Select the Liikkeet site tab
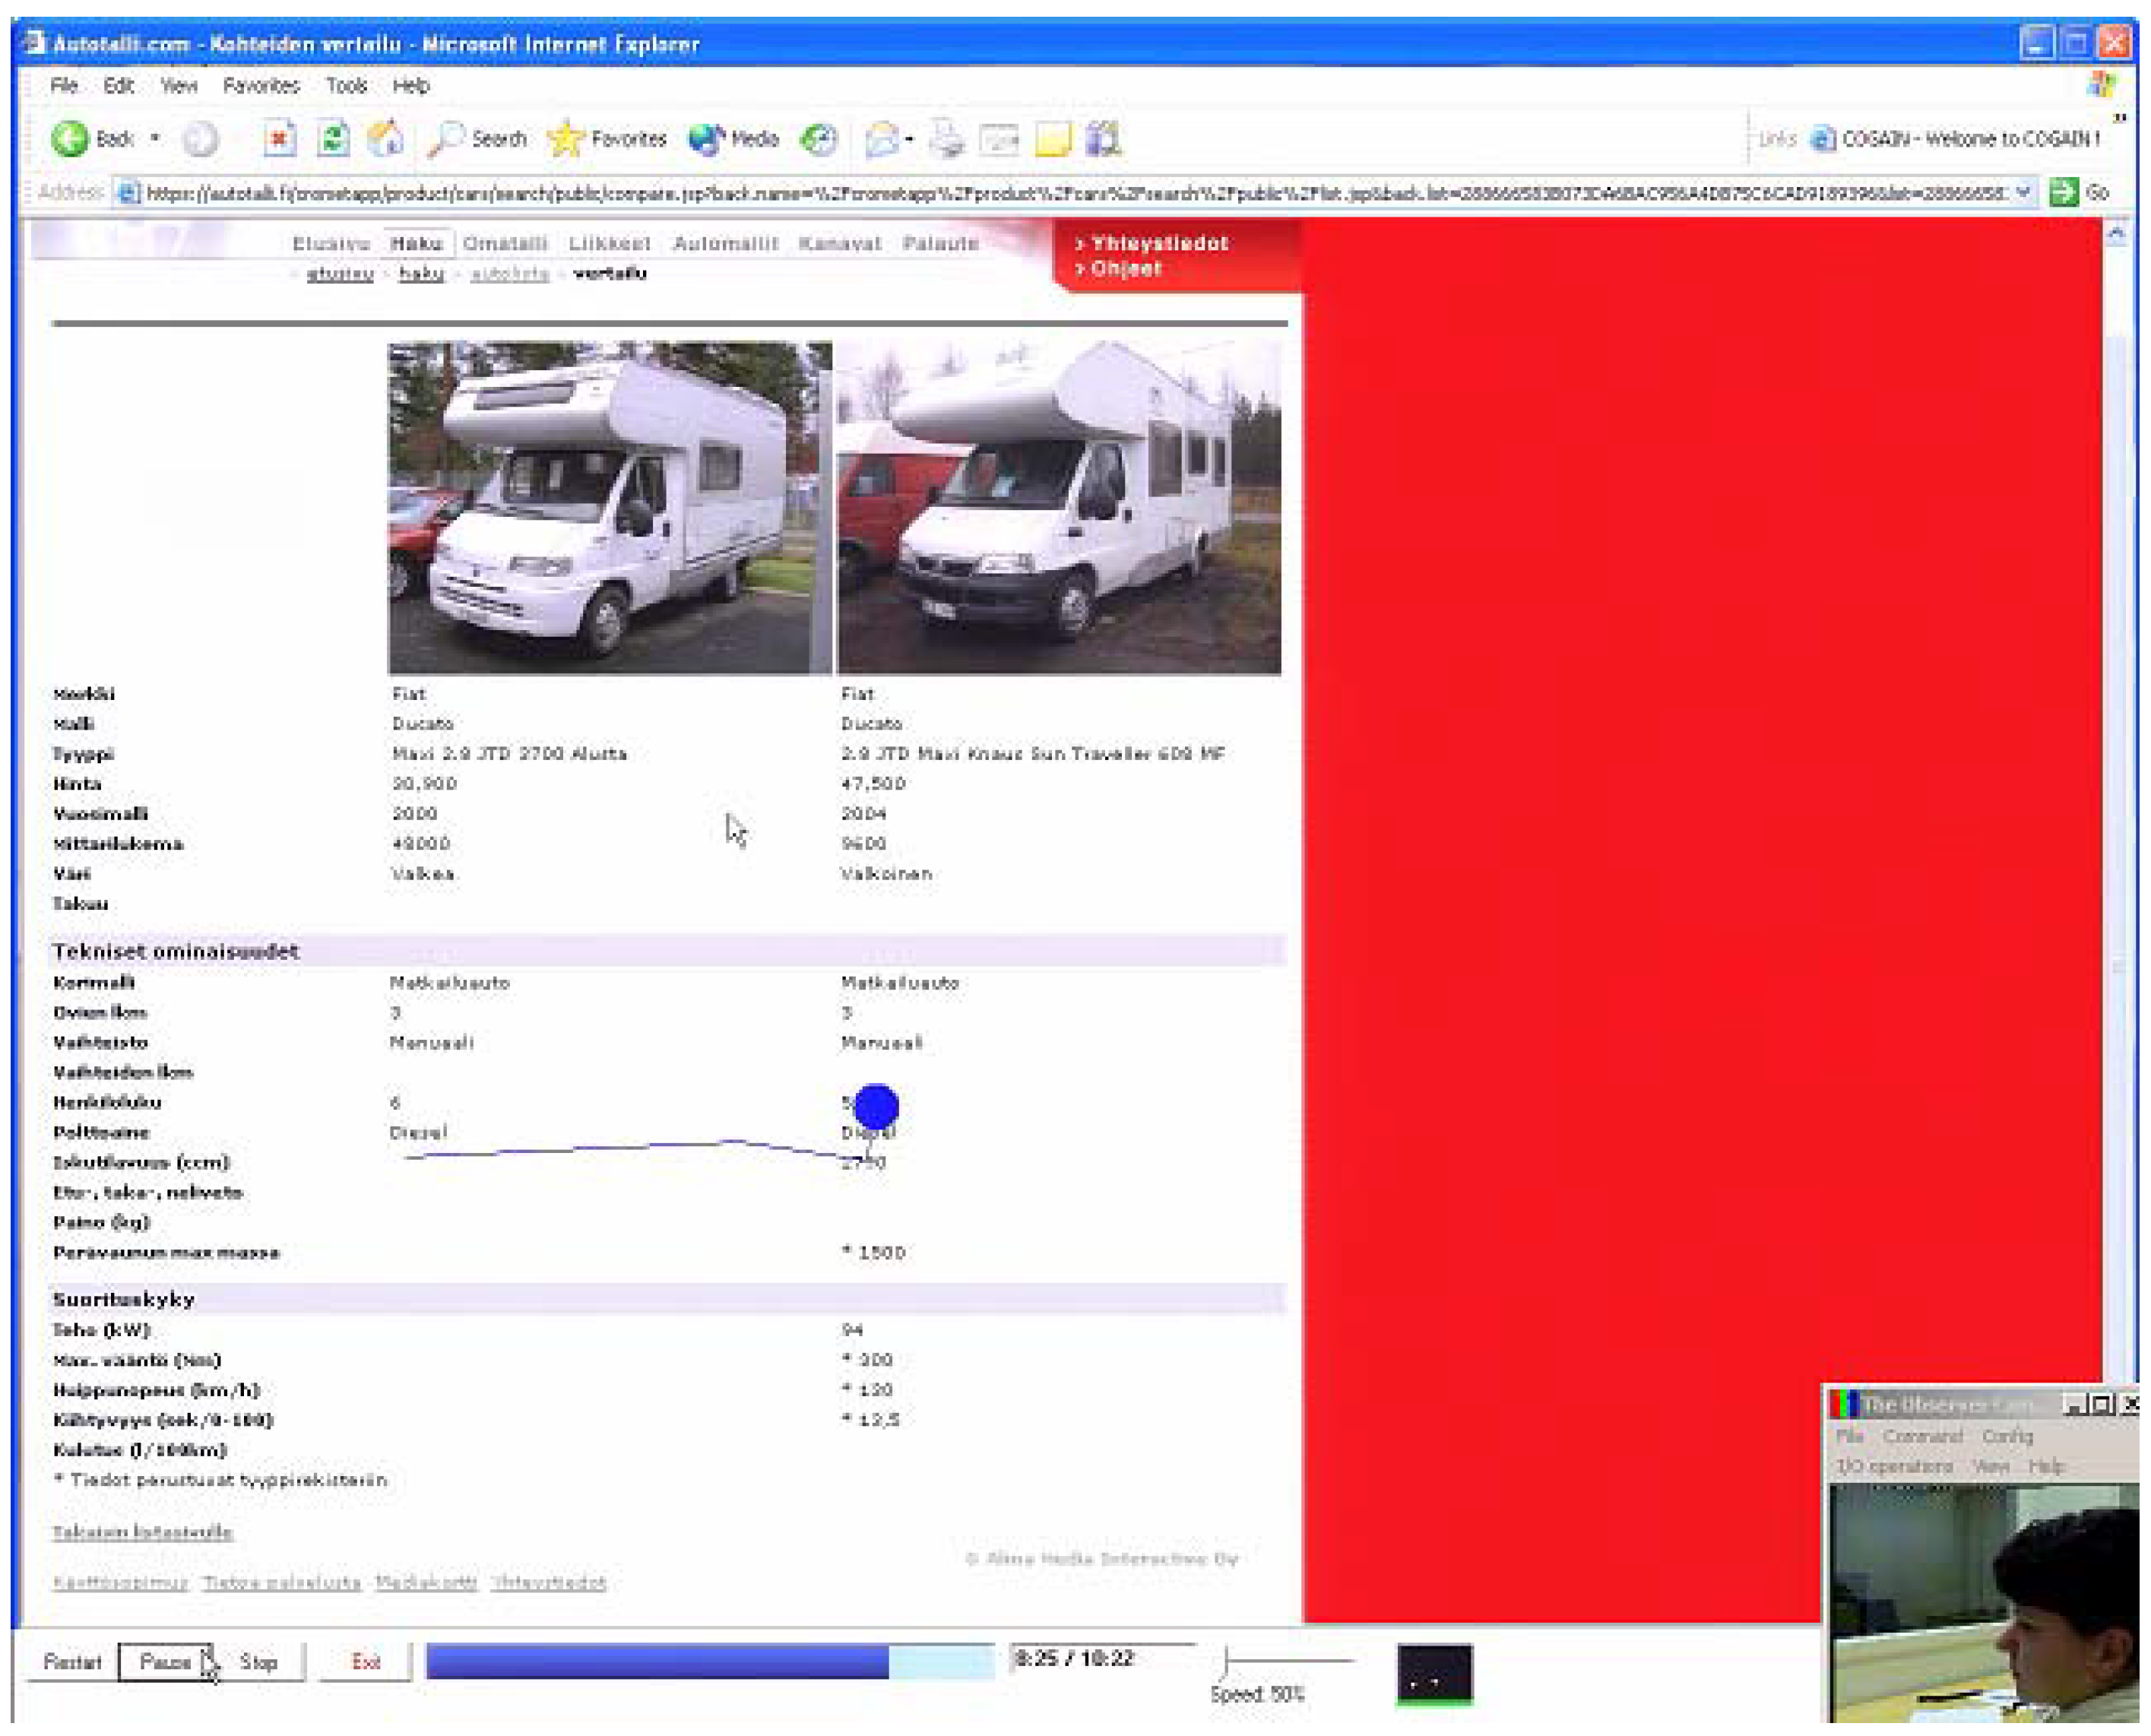The height and width of the screenshot is (1736, 2151). click(609, 243)
